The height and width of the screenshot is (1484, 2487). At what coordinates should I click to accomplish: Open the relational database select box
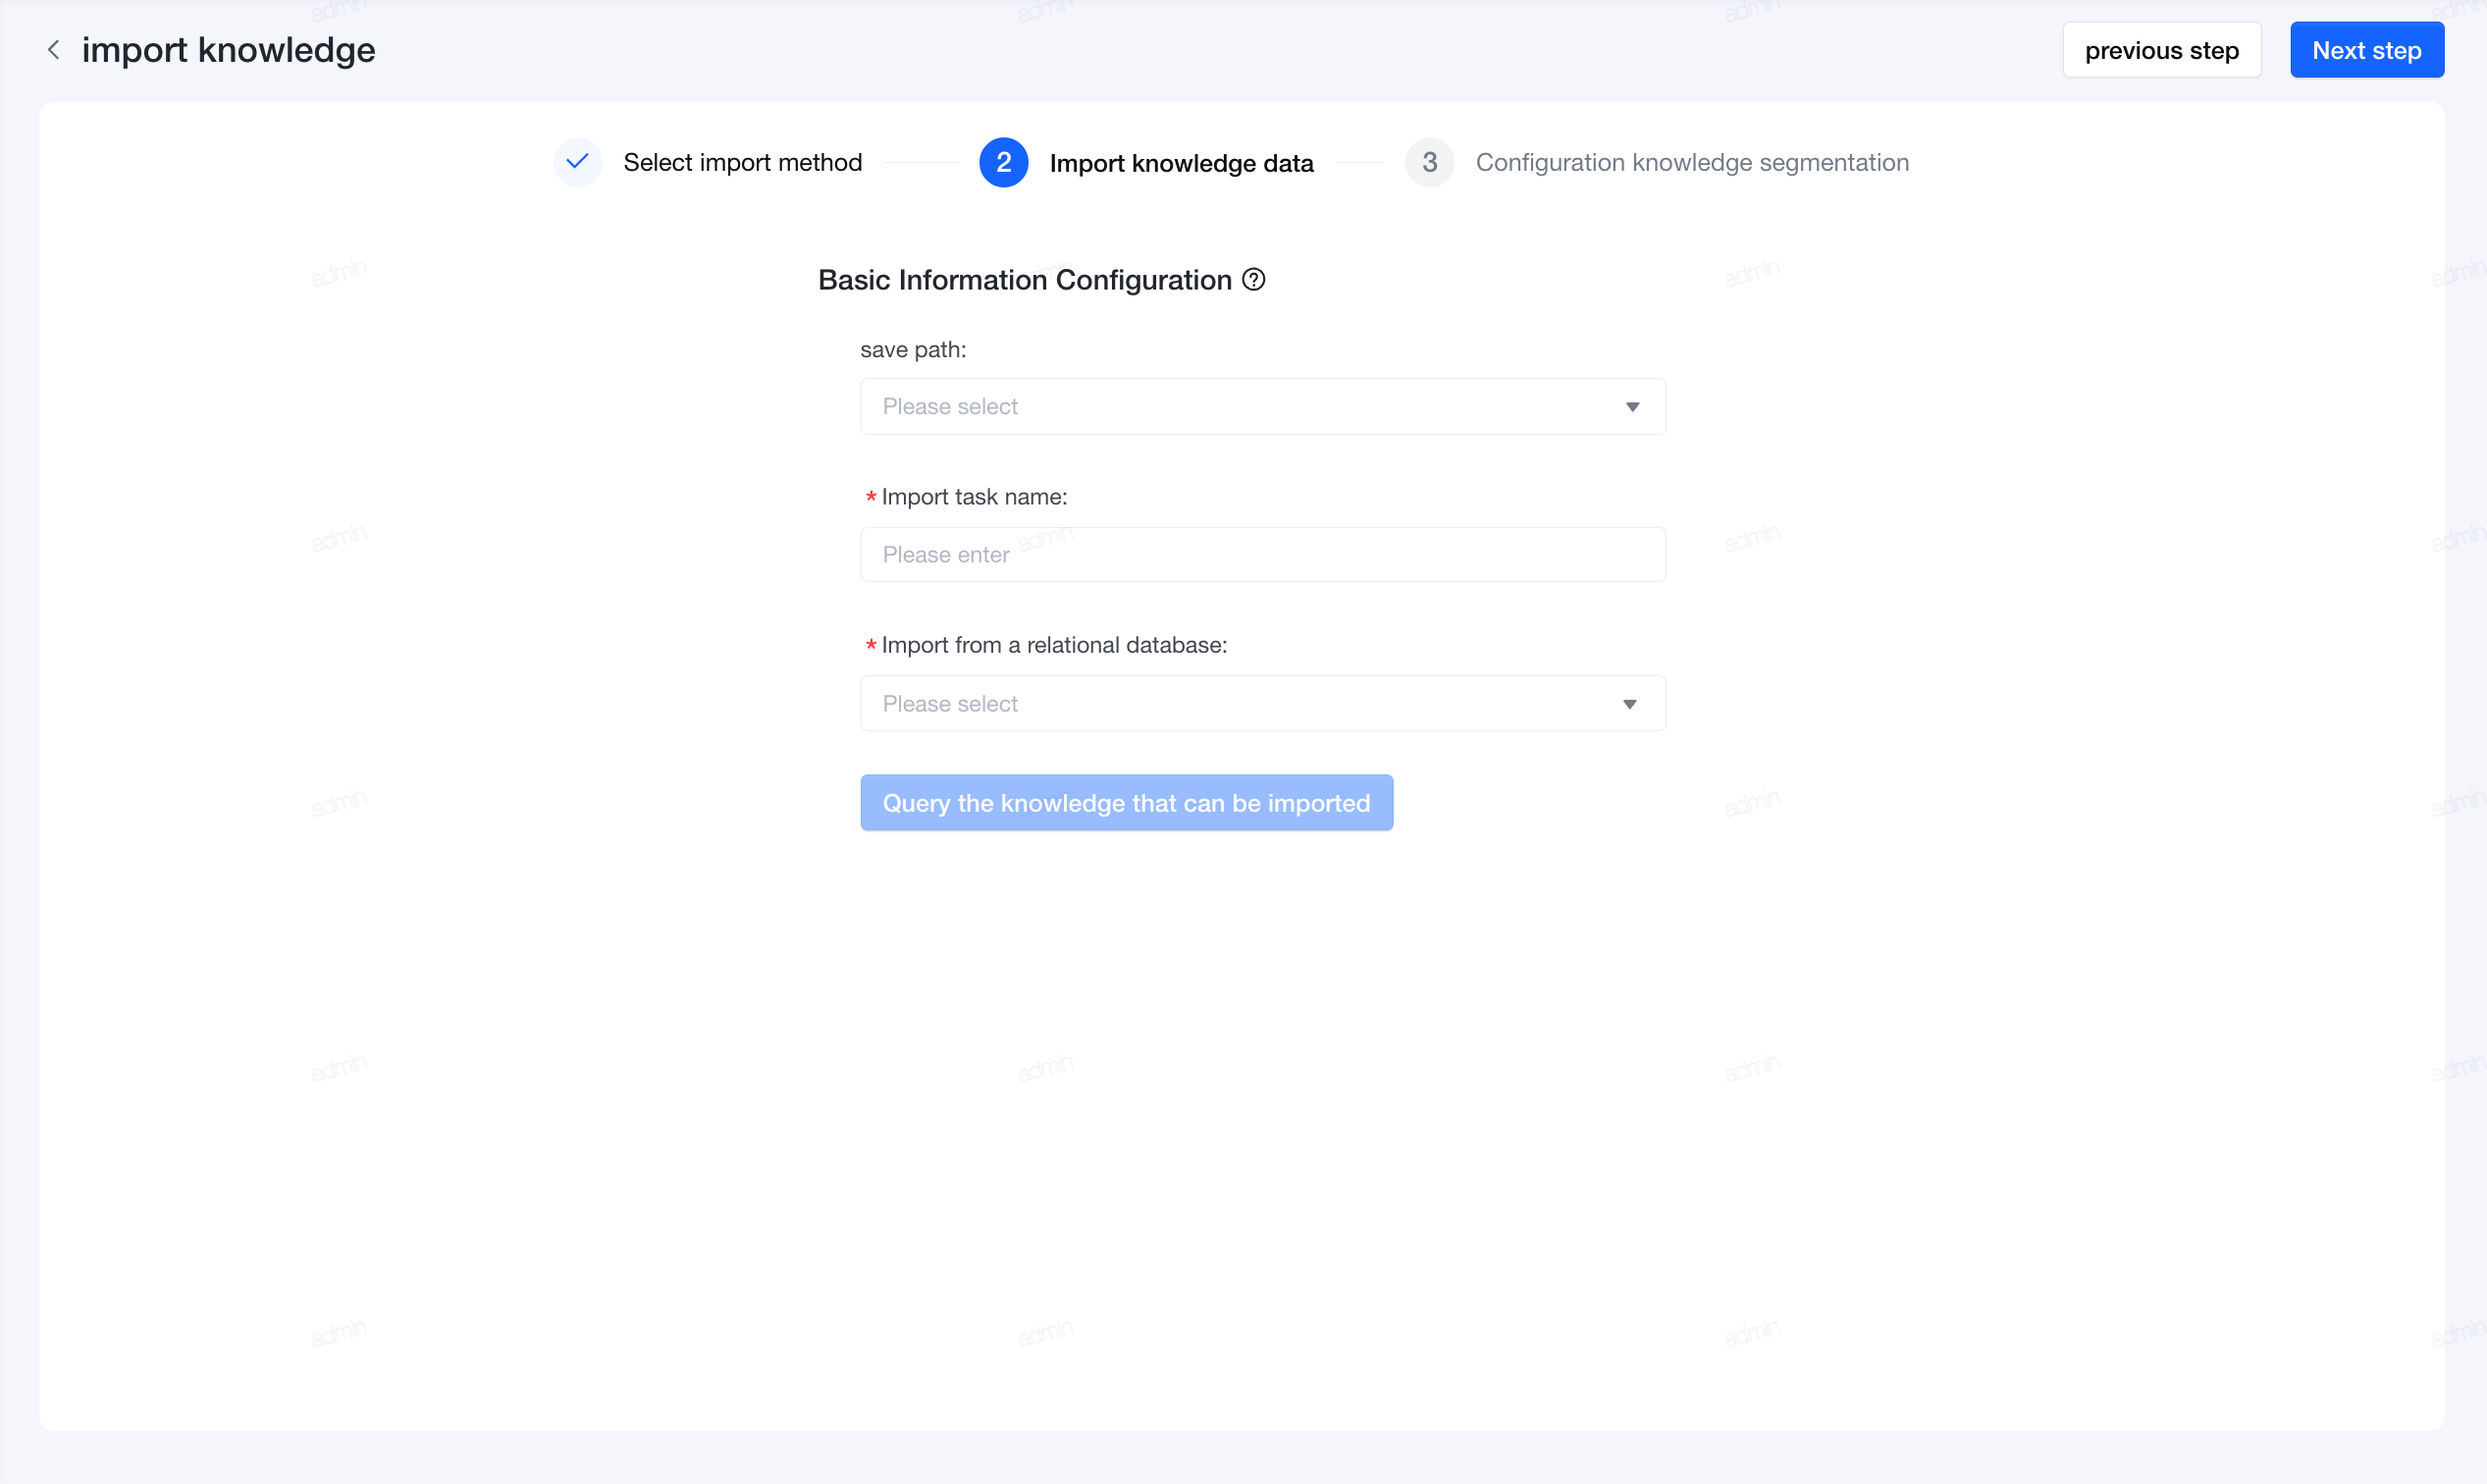point(1262,703)
